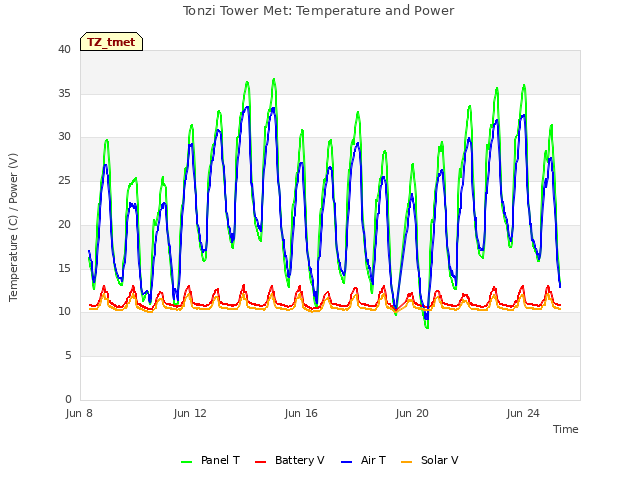The width and height of the screenshot is (640, 480).
Task: Click the 'Jun 16' x-axis tick label
Action: click(x=301, y=413)
